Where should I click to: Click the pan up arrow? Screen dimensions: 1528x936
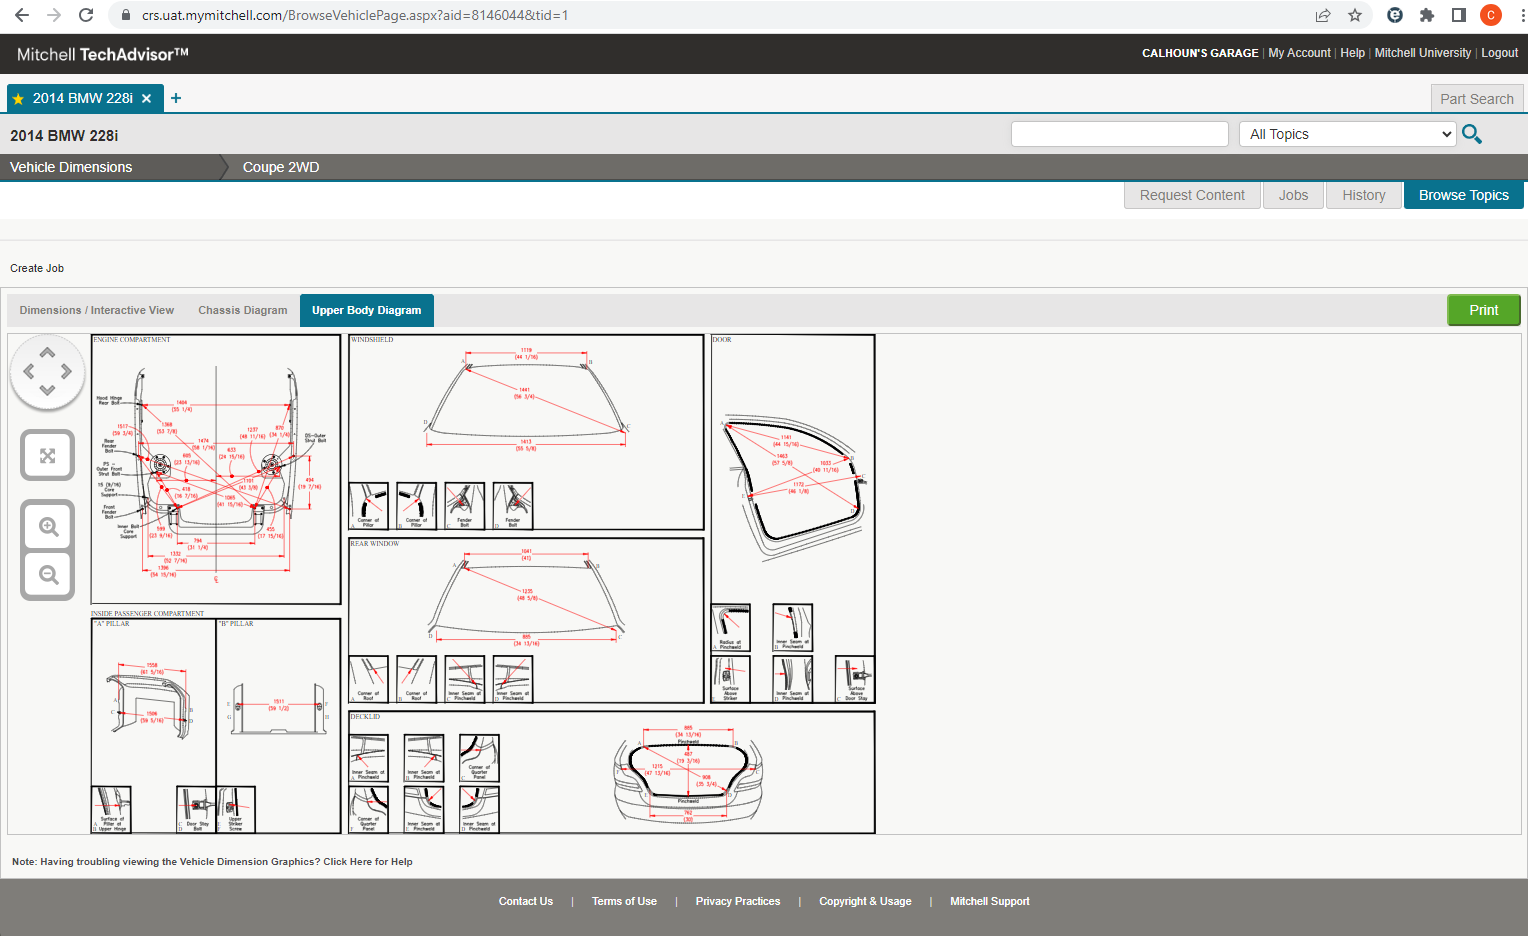point(47,353)
